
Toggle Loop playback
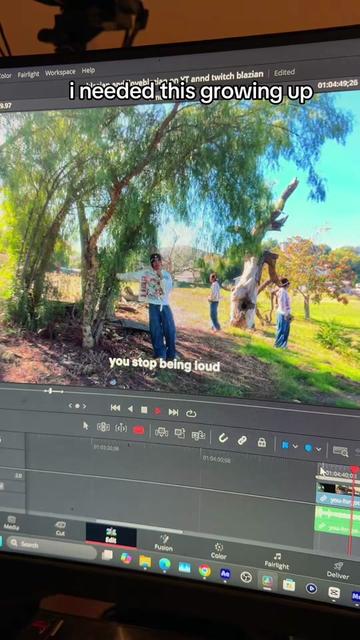[191, 413]
